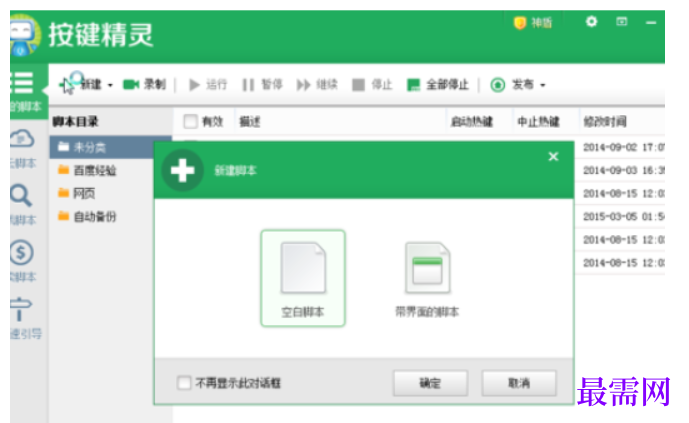Sort by the 修改时间 column header

click(605, 121)
